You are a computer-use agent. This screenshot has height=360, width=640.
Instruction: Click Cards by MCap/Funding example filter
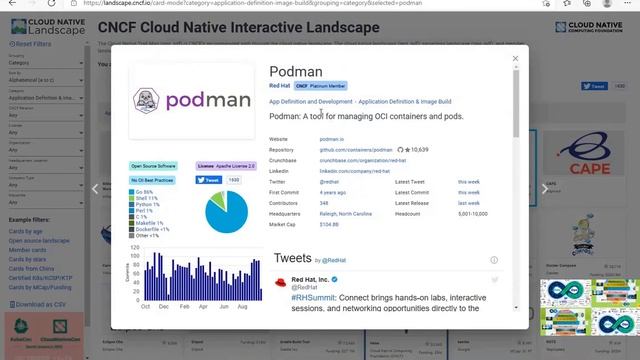pyautogui.click(x=40, y=287)
